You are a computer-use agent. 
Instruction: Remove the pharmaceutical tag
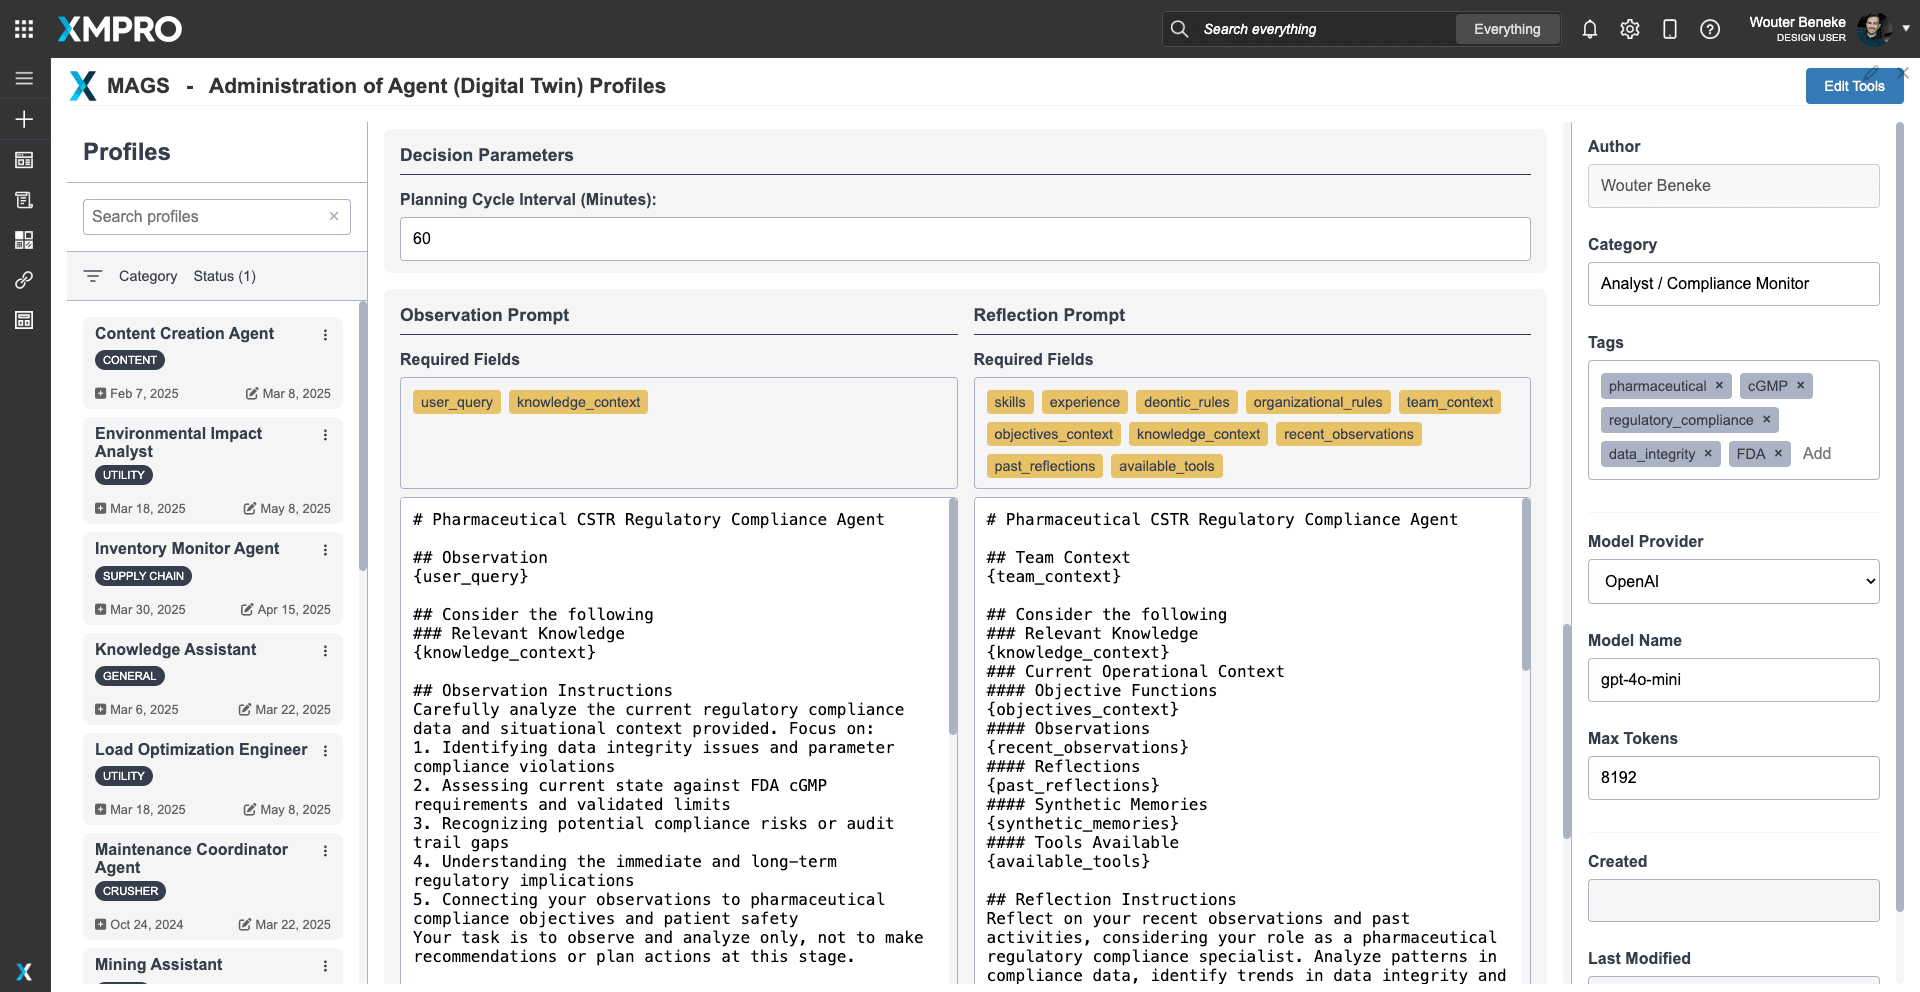pos(1719,385)
